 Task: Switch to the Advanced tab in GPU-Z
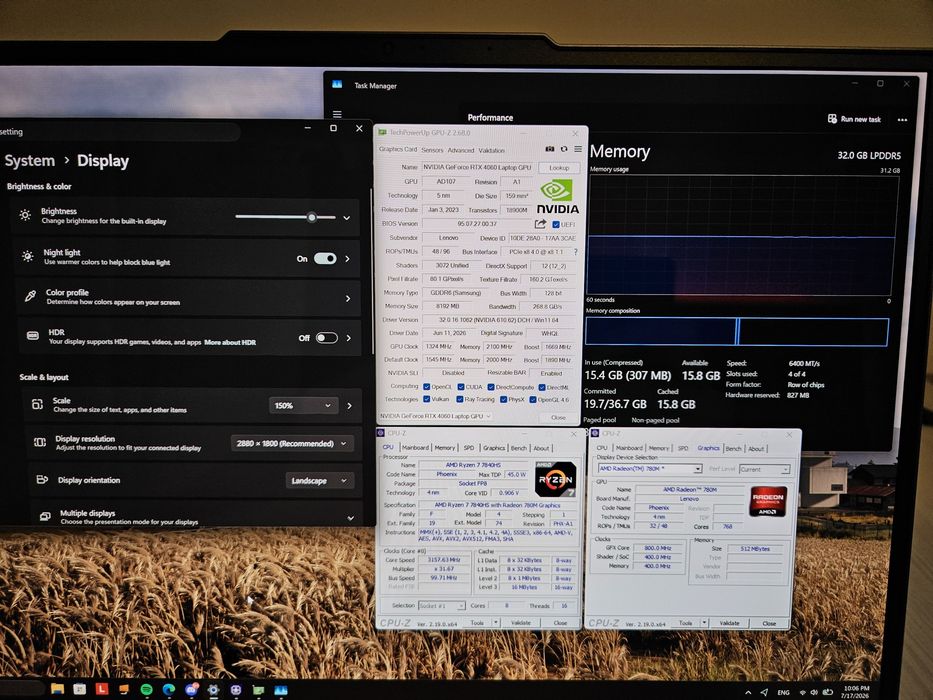click(461, 151)
